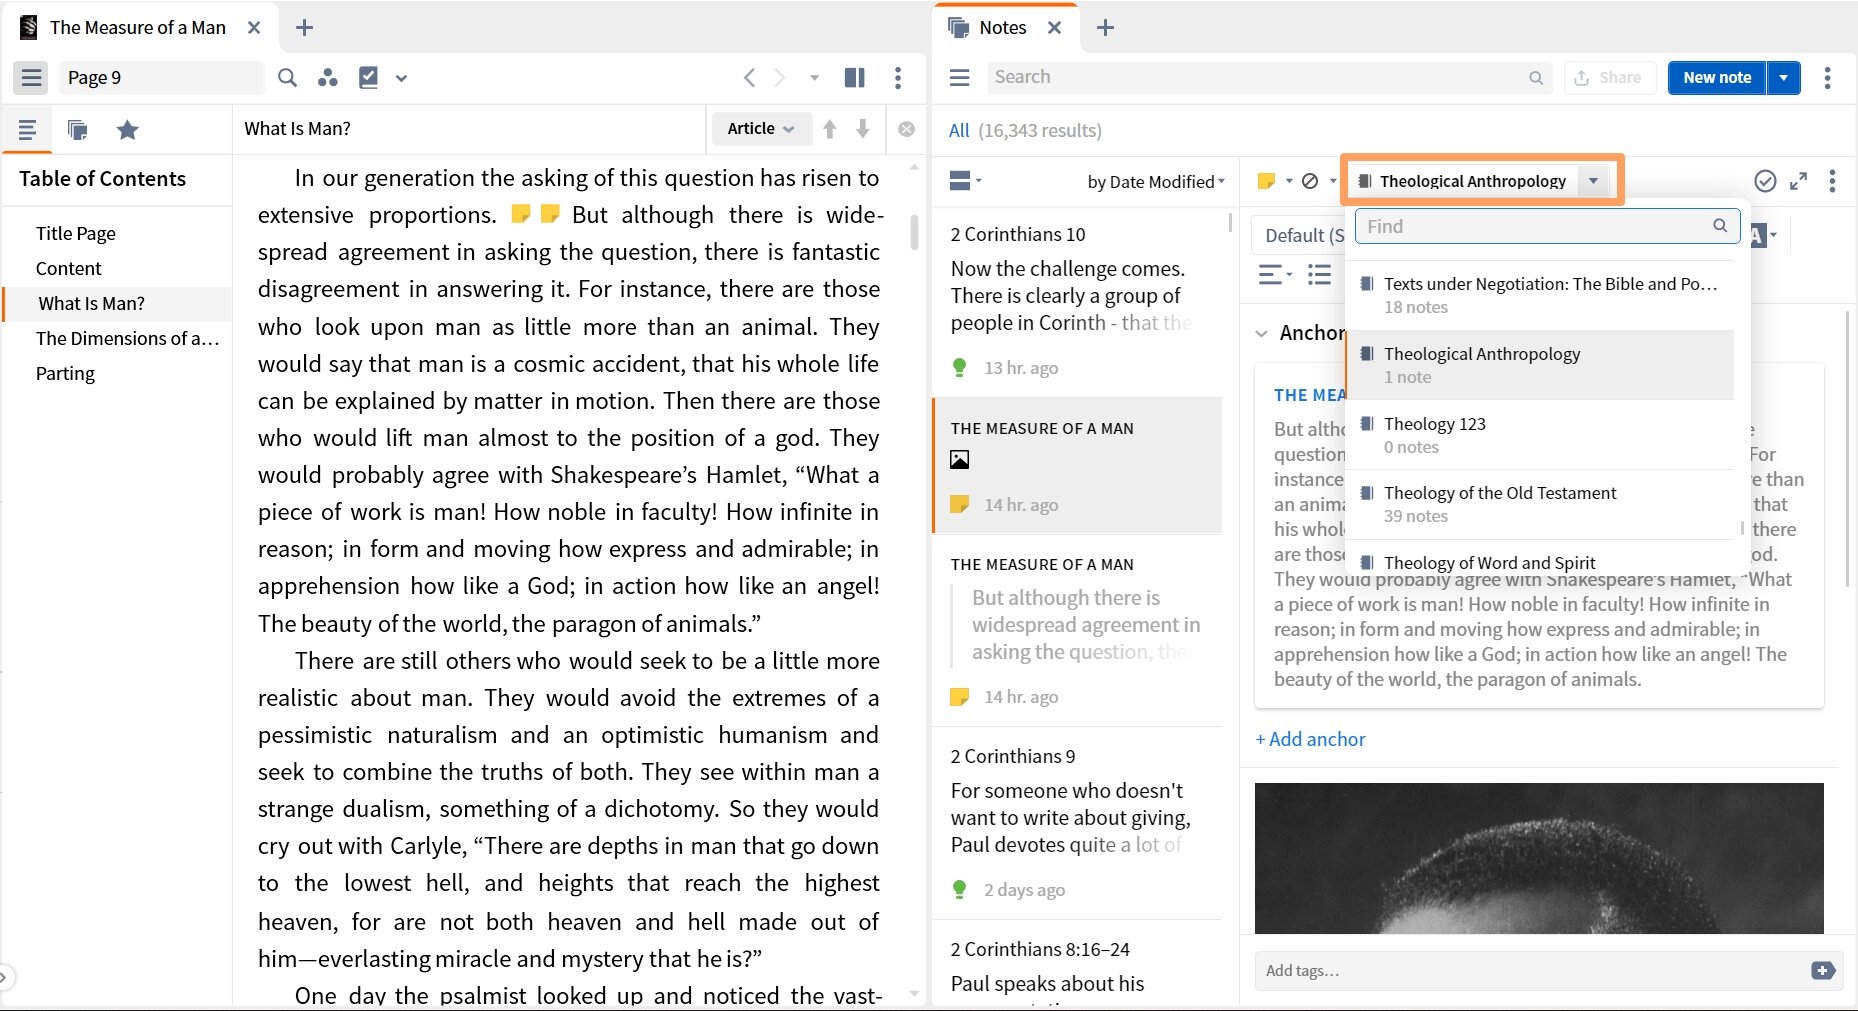1858x1011 pixels.
Task: Show the Table of Contents sidebar tab
Action: [27, 129]
